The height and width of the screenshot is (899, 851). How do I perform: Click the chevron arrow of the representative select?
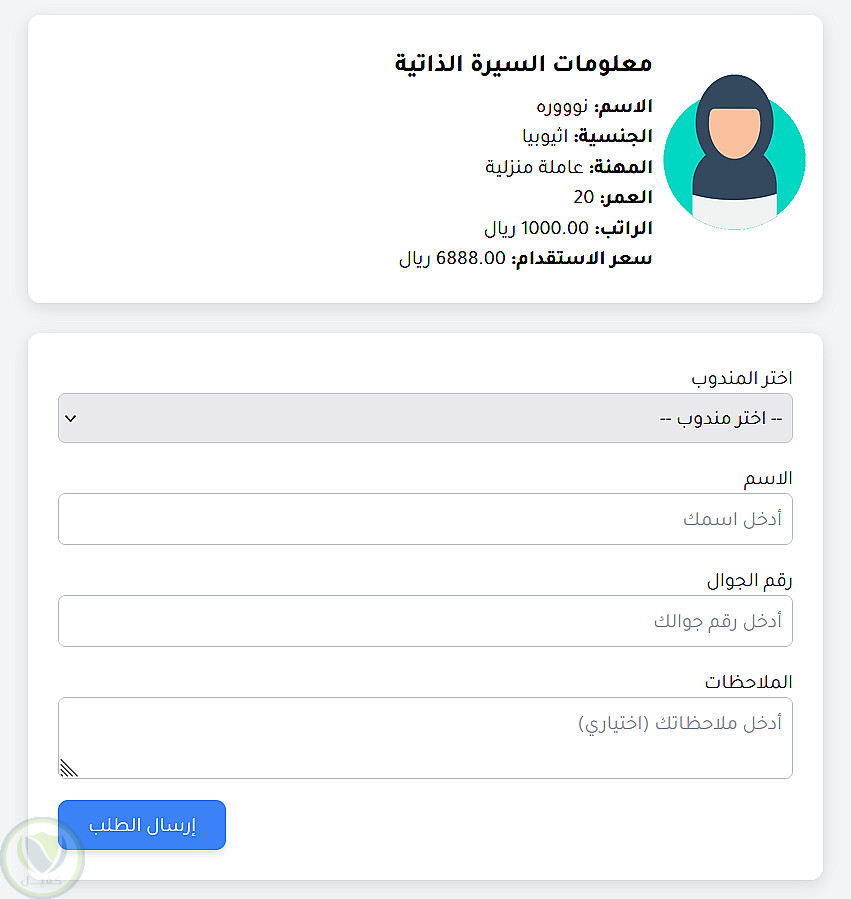70,418
